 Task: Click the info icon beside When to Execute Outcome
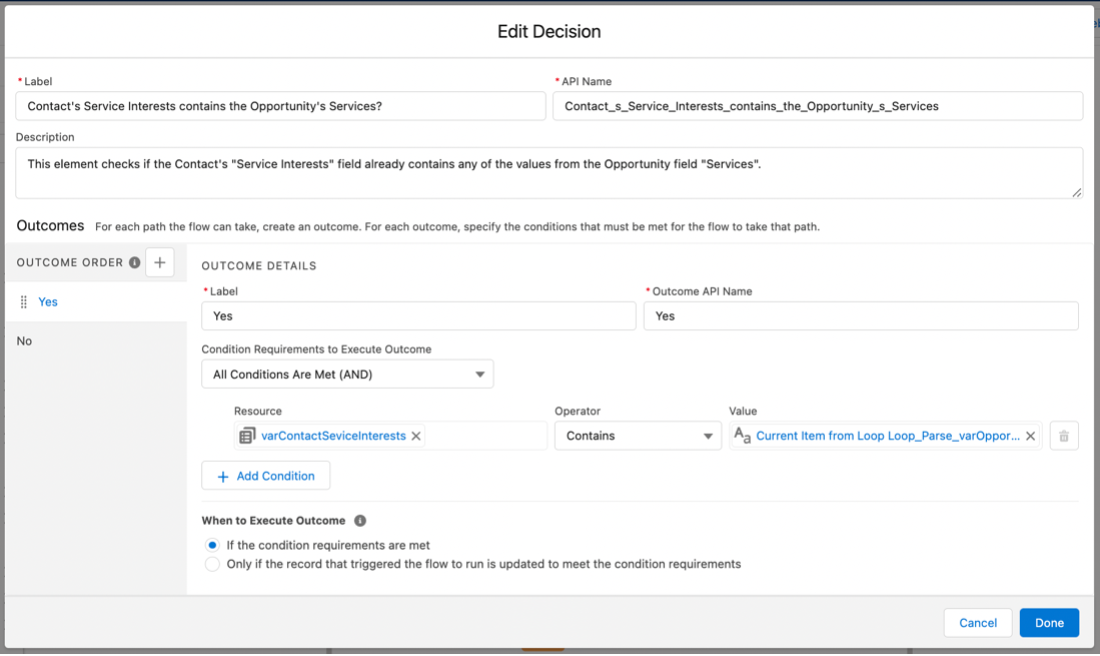(360, 520)
